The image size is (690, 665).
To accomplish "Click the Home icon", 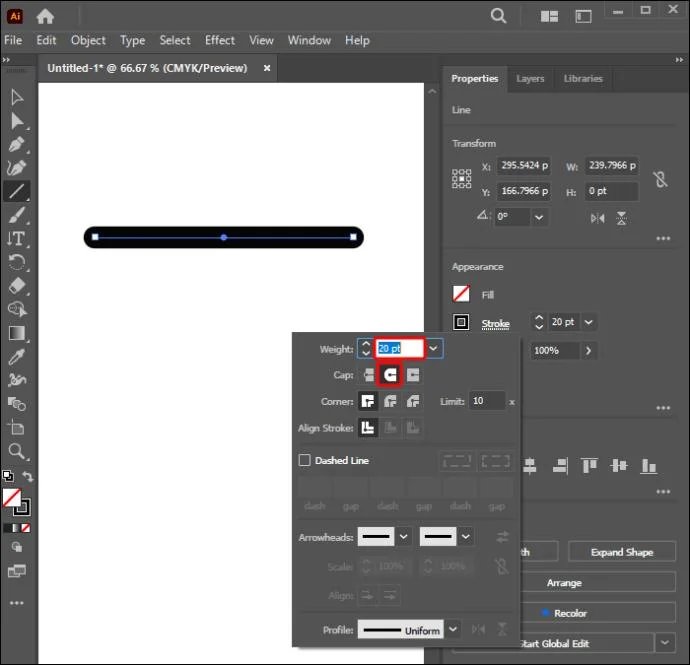I will 45,17.
